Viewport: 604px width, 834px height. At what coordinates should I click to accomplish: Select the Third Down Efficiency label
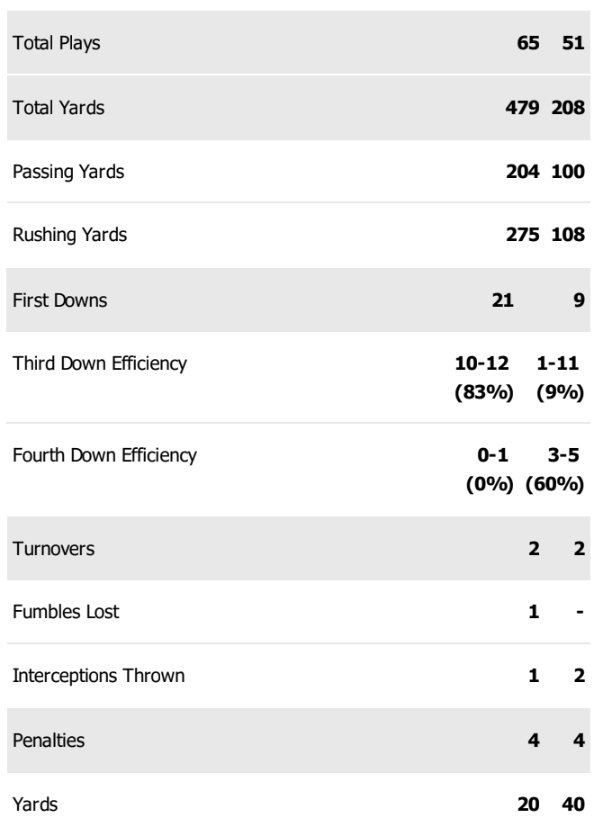[99, 364]
